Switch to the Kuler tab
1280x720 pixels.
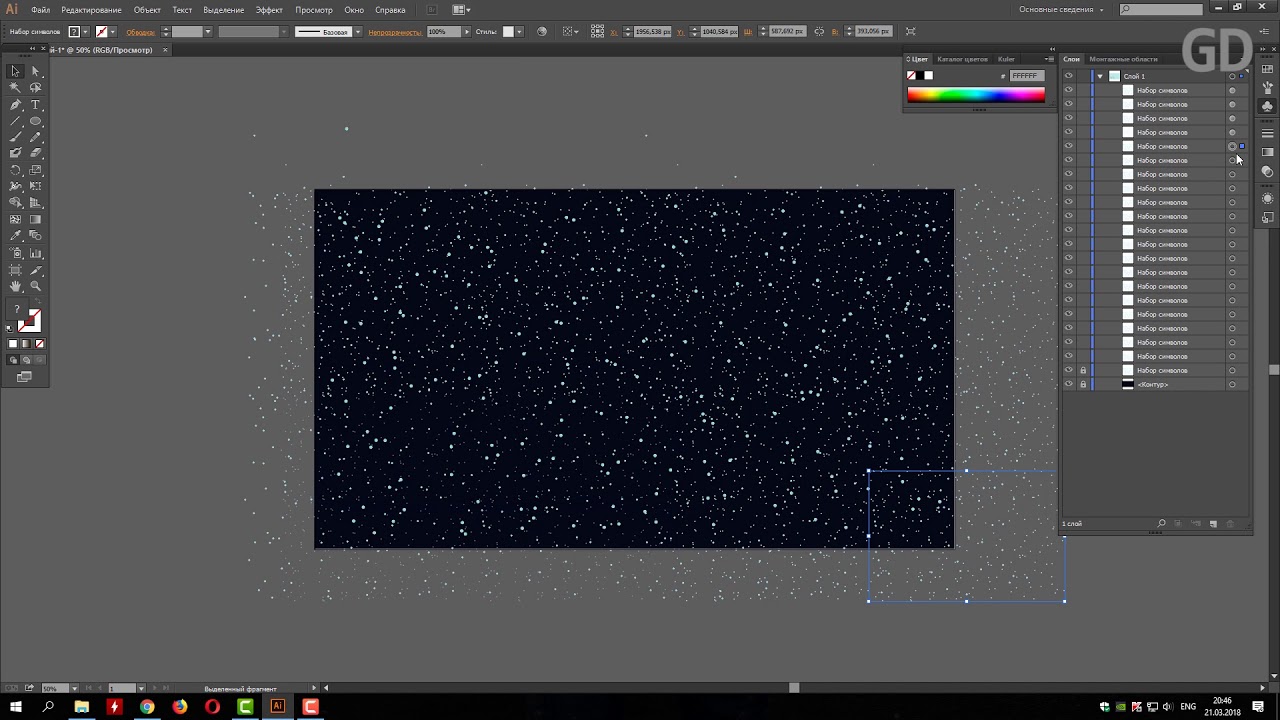pyautogui.click(x=1006, y=59)
